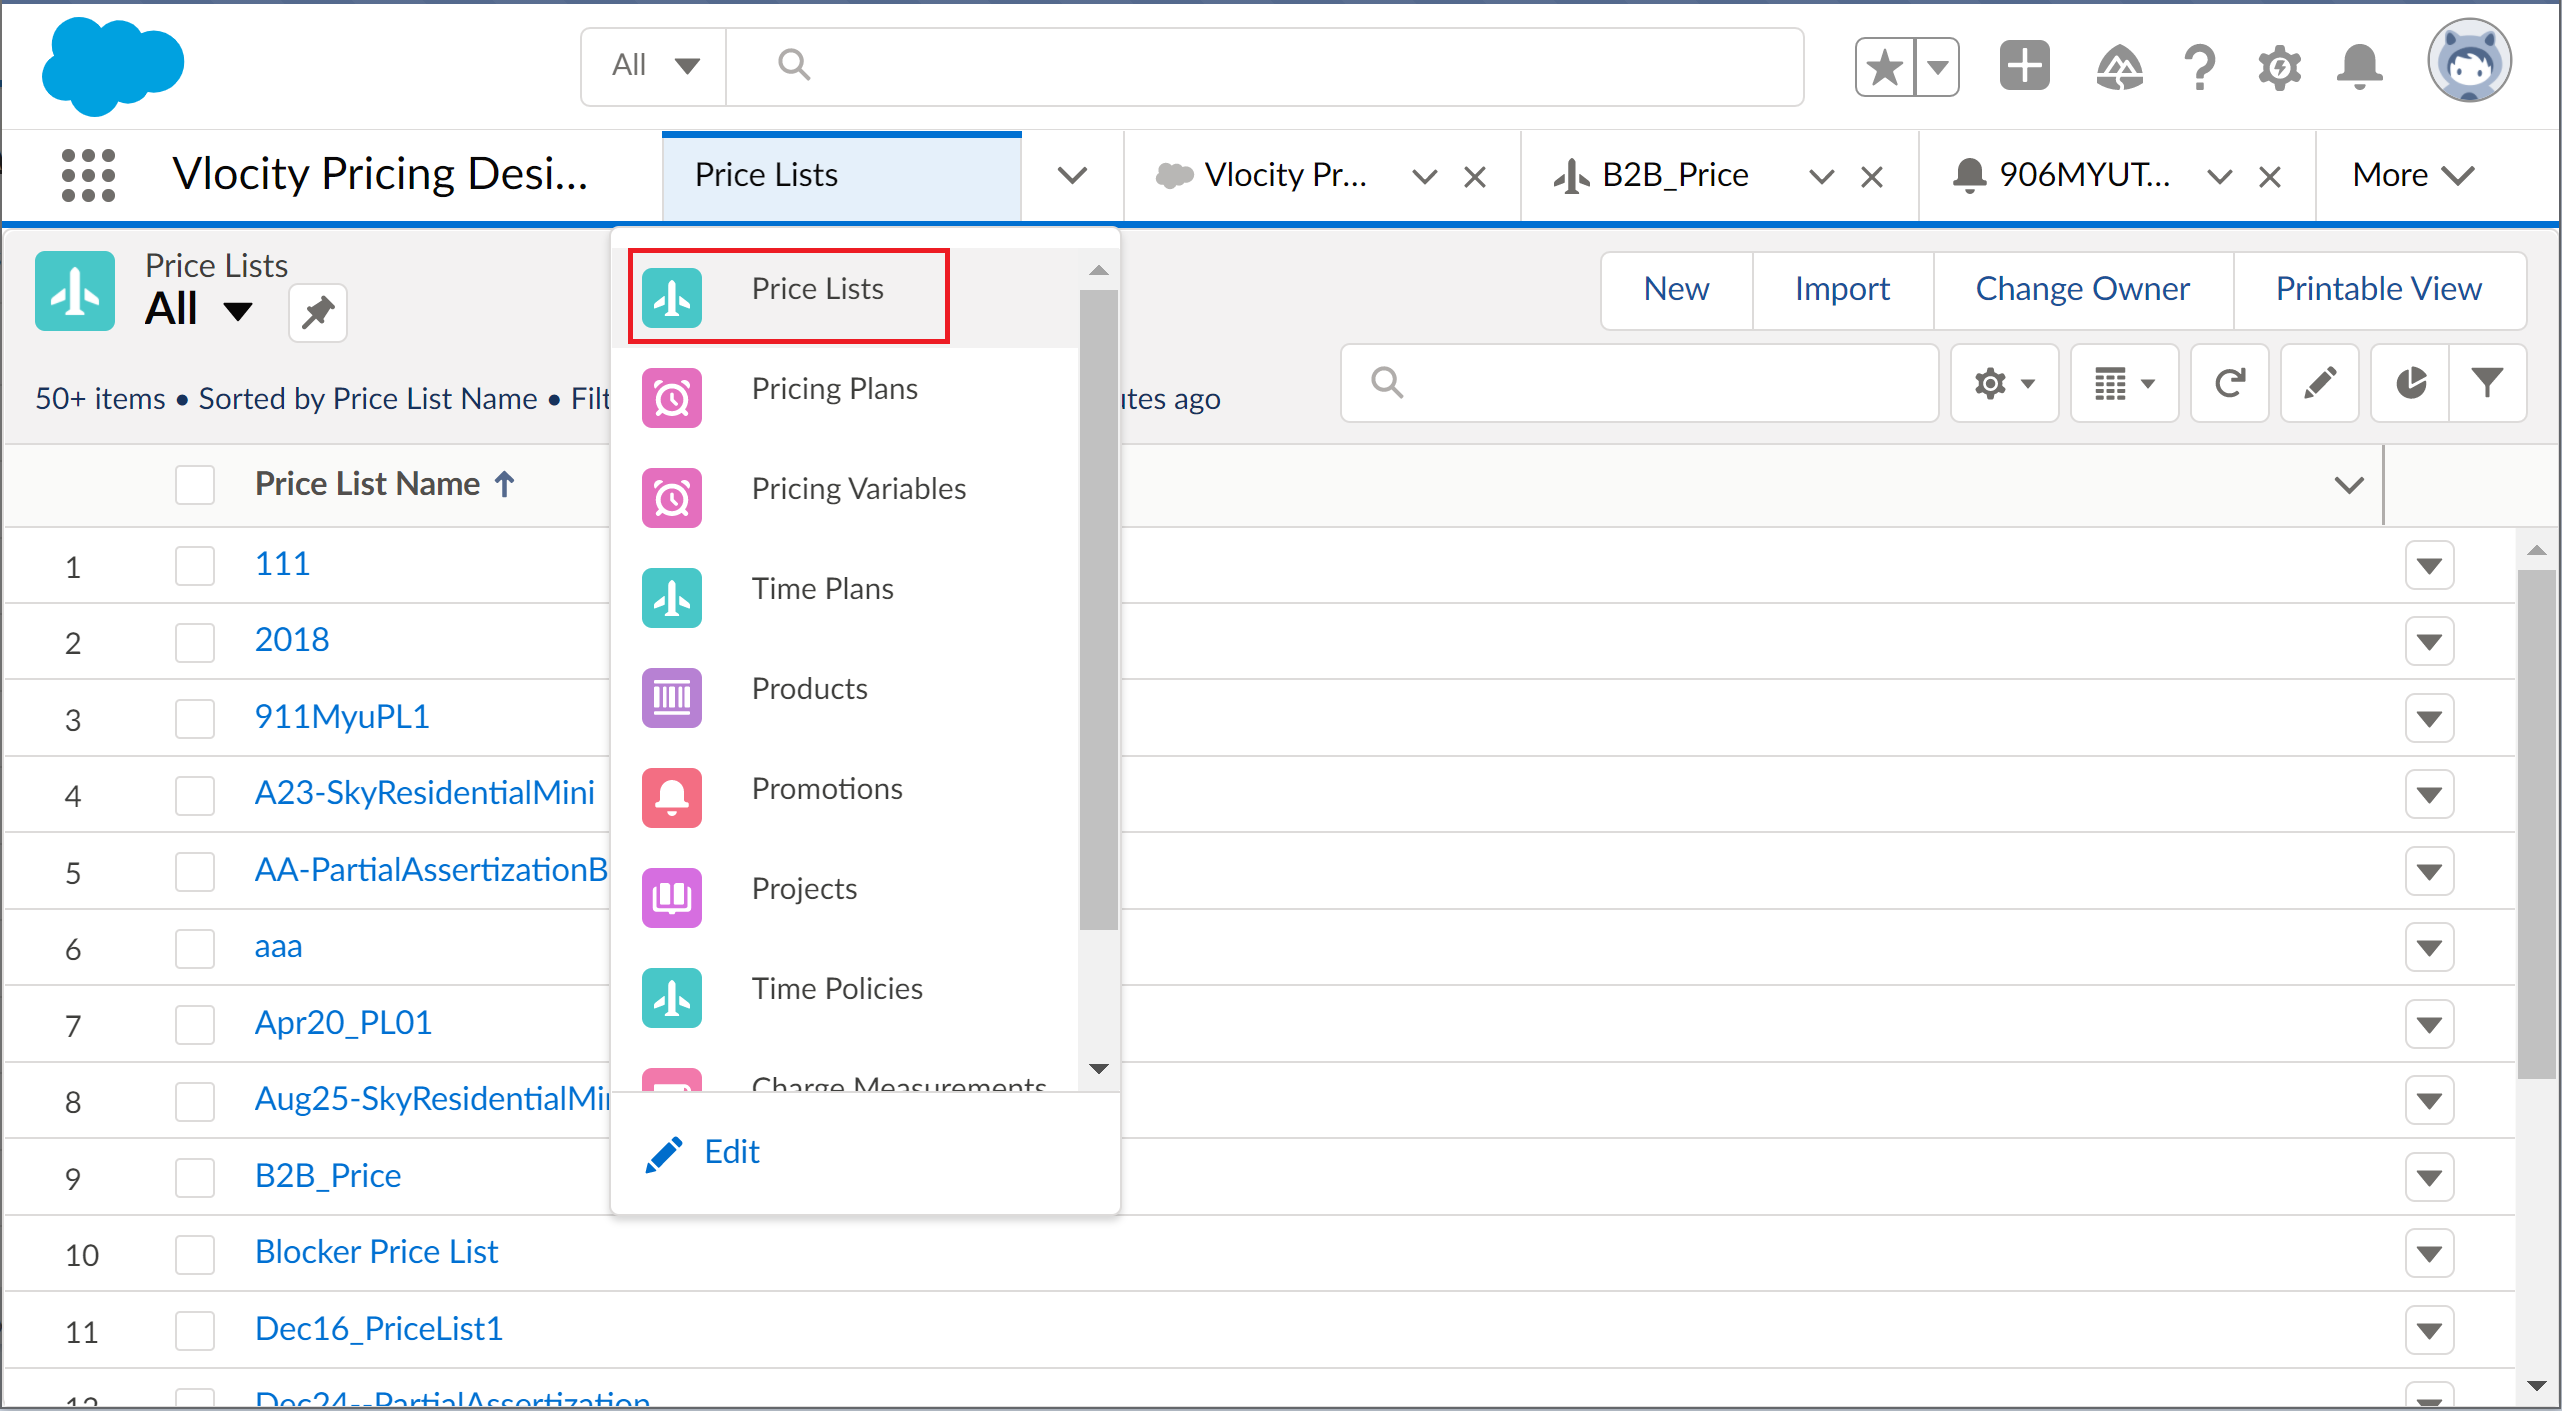The height and width of the screenshot is (1411, 2562).
Task: Expand the Favorites list dropdown arrow
Action: click(x=1938, y=68)
